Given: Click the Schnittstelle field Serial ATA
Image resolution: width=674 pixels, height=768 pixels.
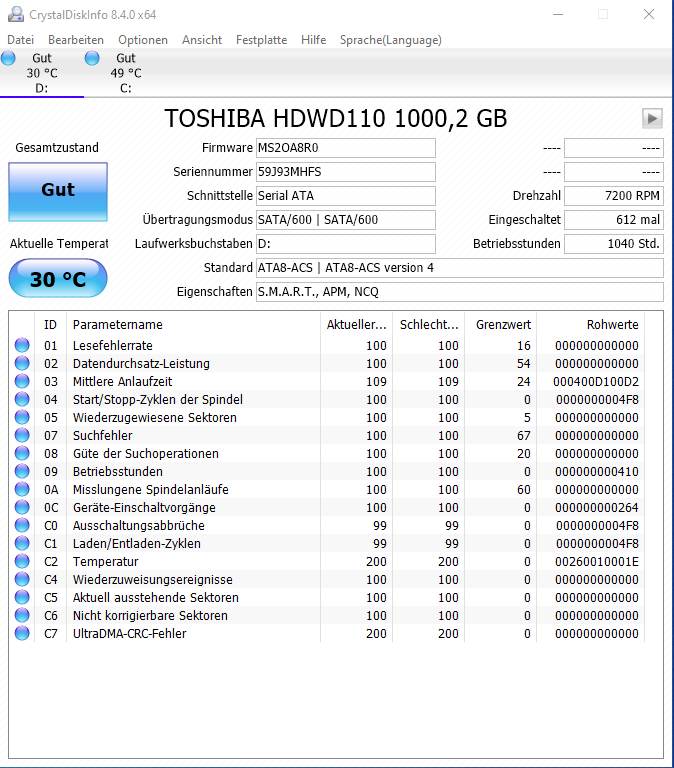Looking at the screenshot, I should pyautogui.click(x=346, y=196).
